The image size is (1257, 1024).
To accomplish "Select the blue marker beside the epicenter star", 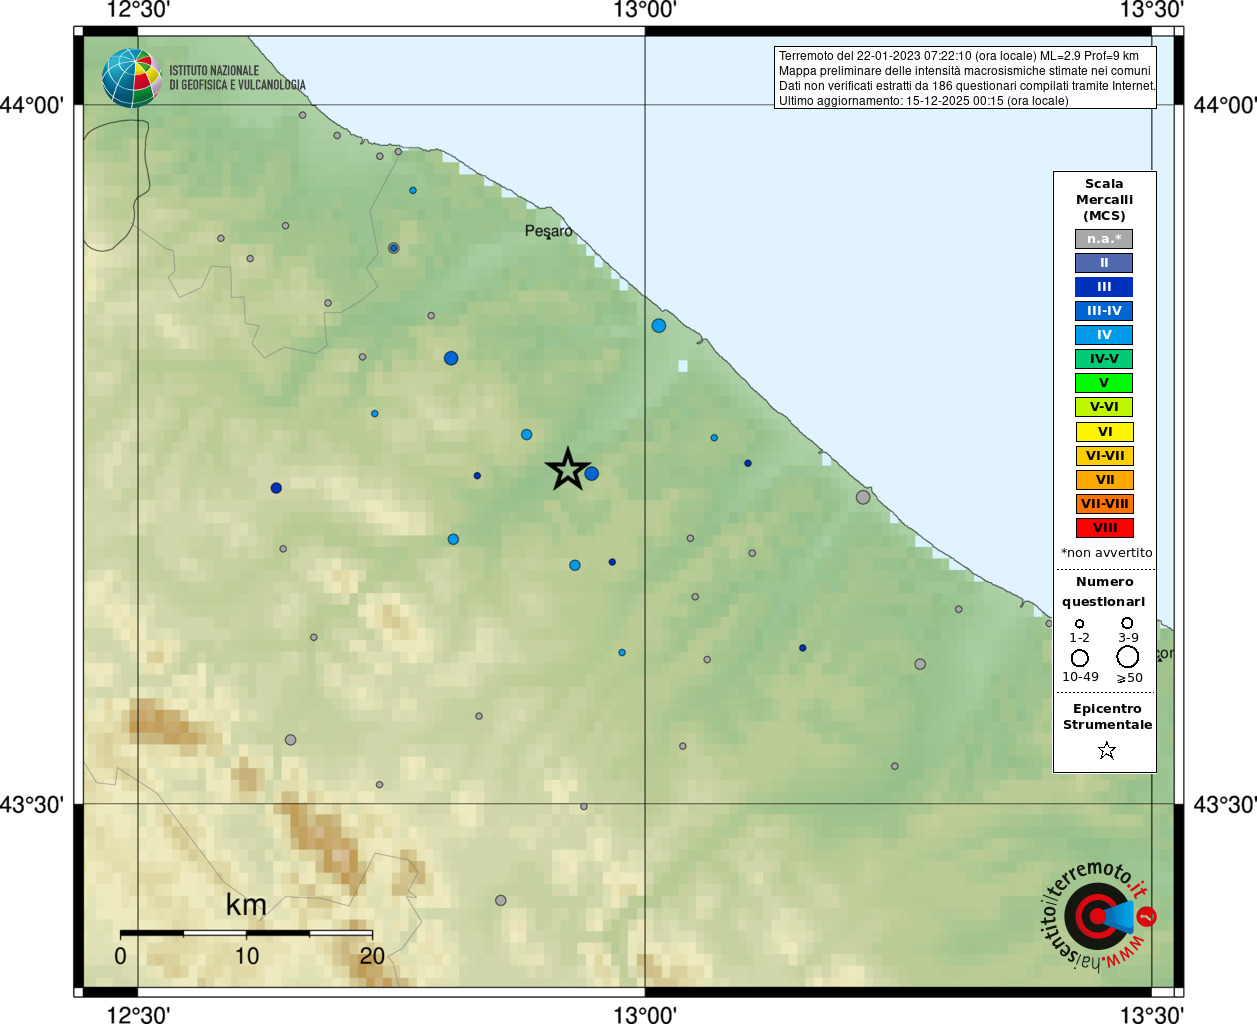I will click(x=592, y=473).
